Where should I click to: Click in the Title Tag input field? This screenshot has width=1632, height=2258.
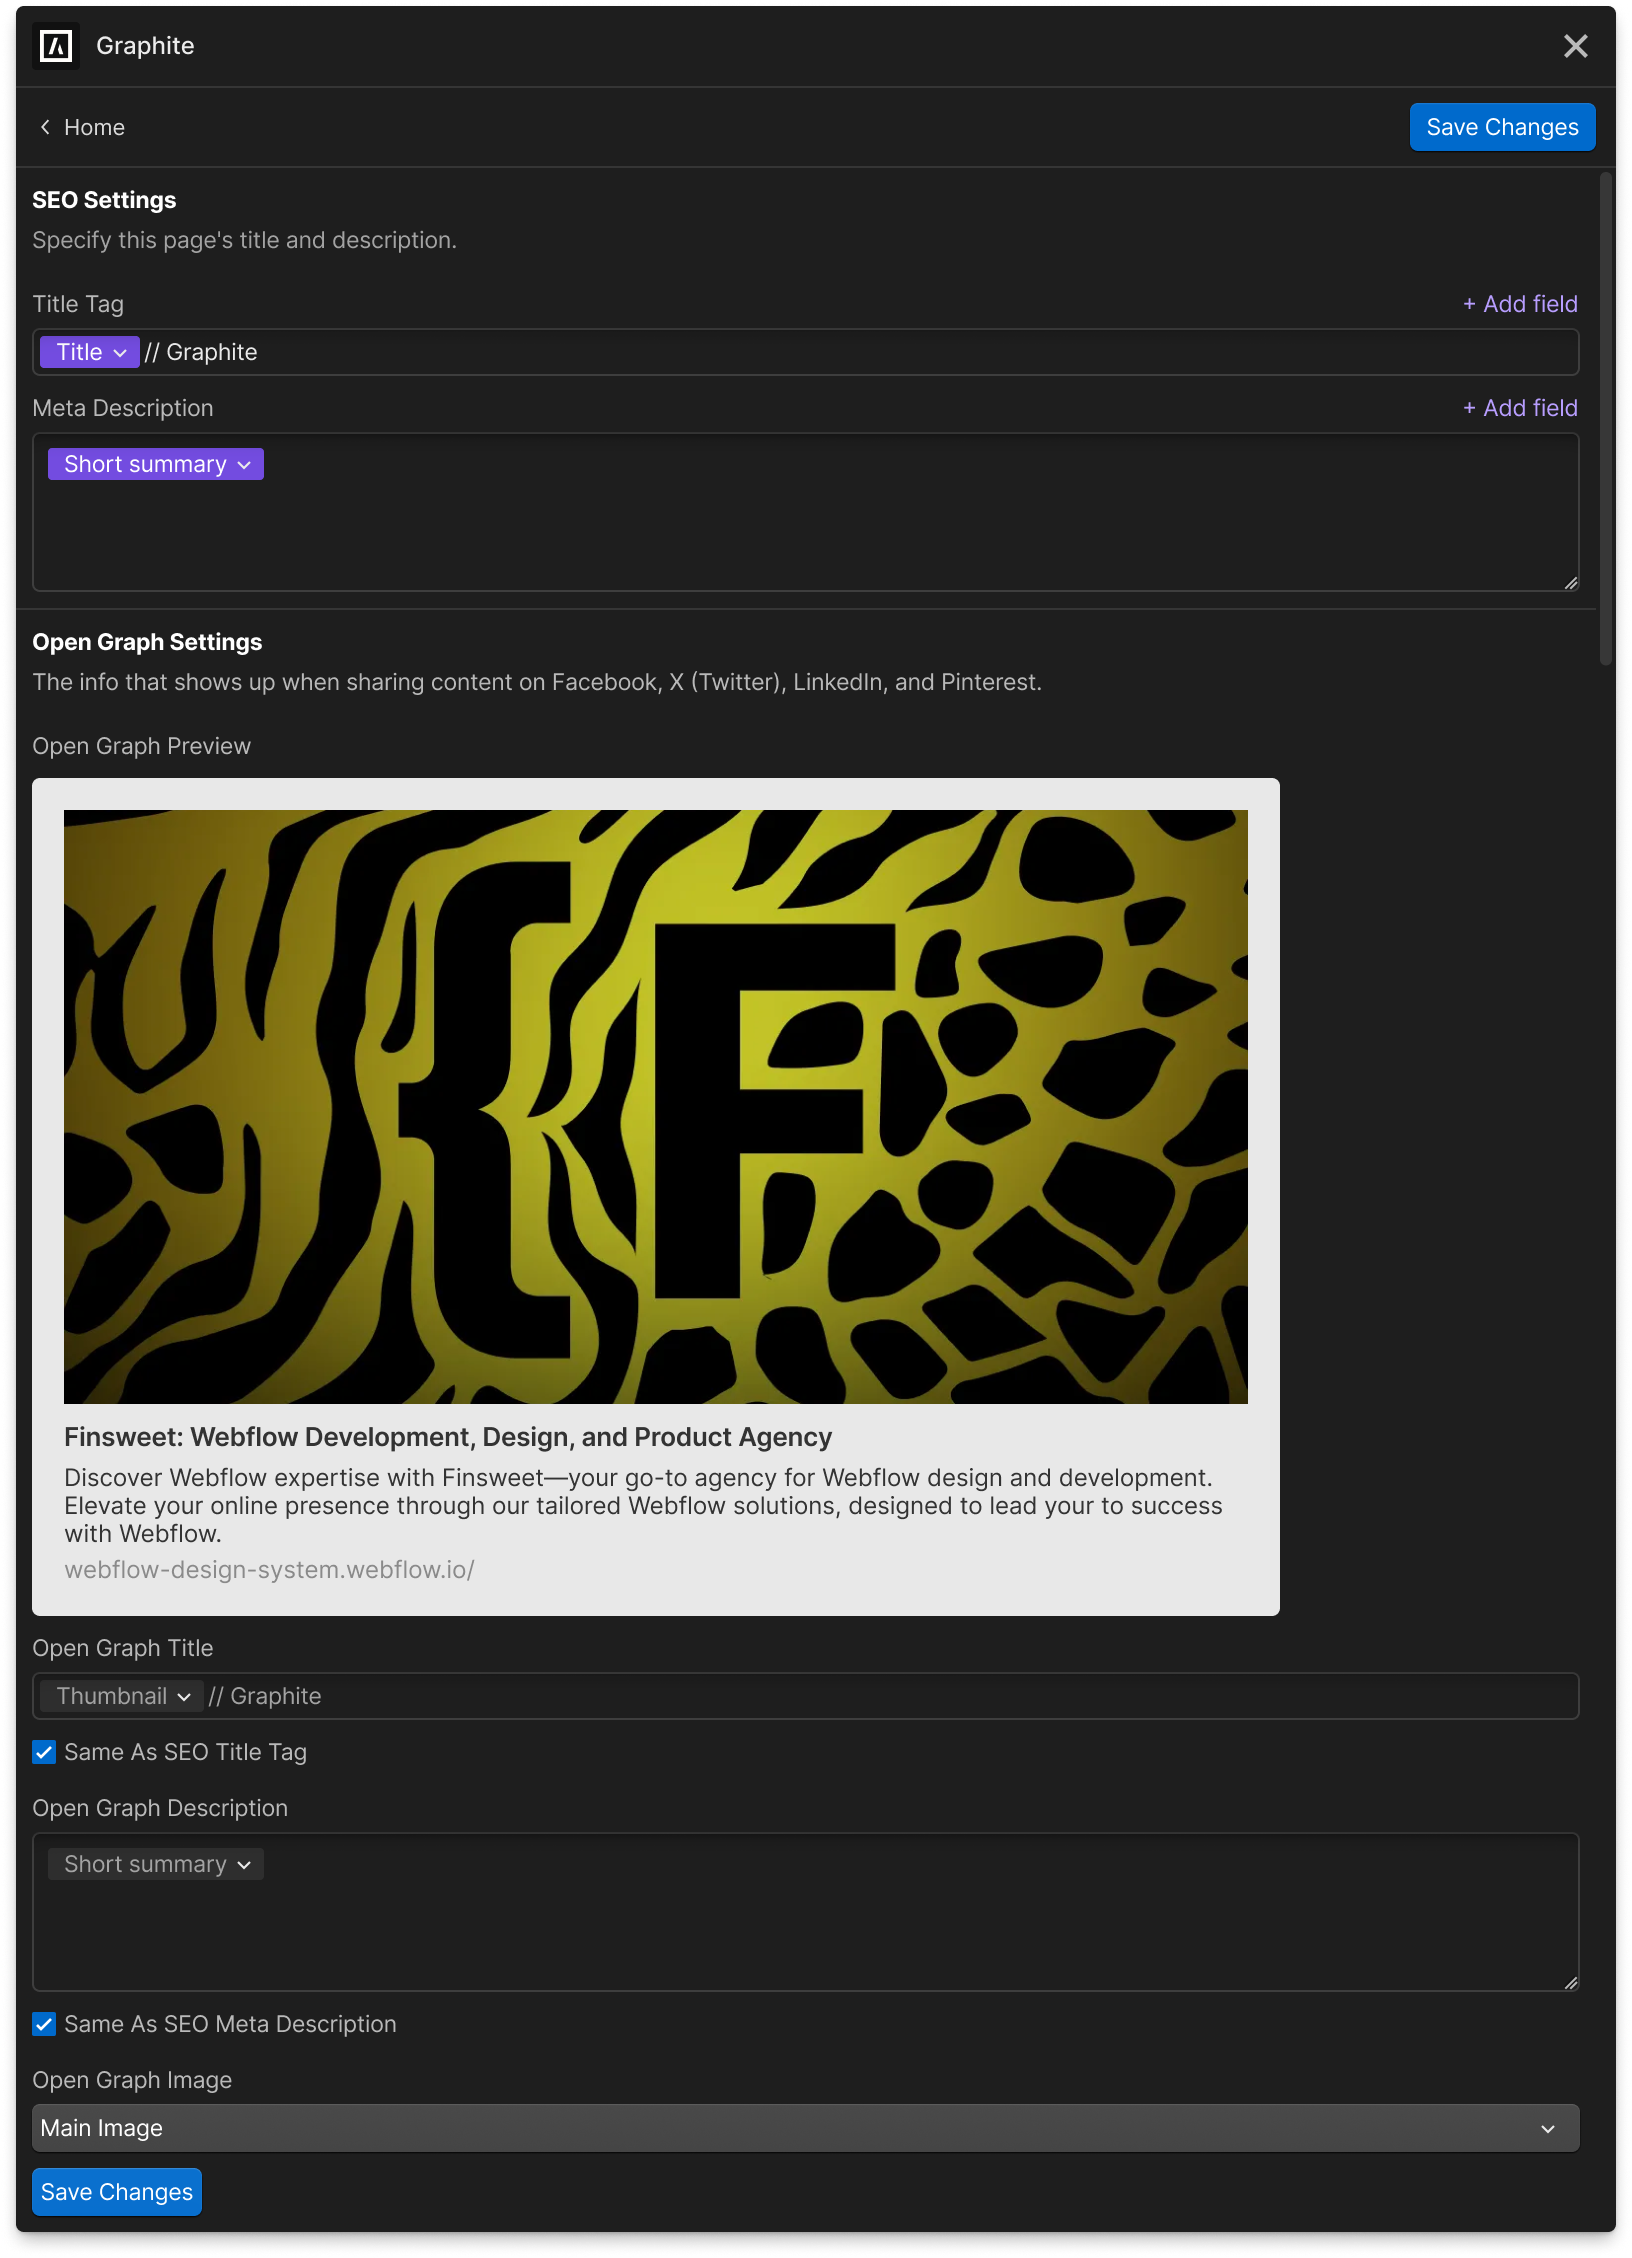806,352
